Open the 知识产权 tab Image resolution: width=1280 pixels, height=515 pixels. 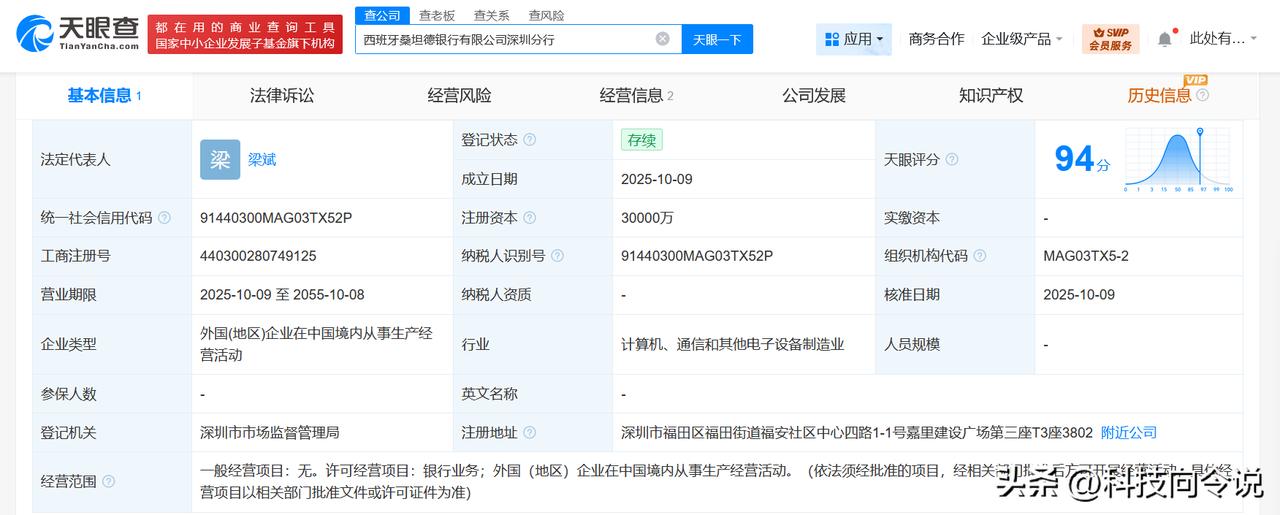pos(991,95)
